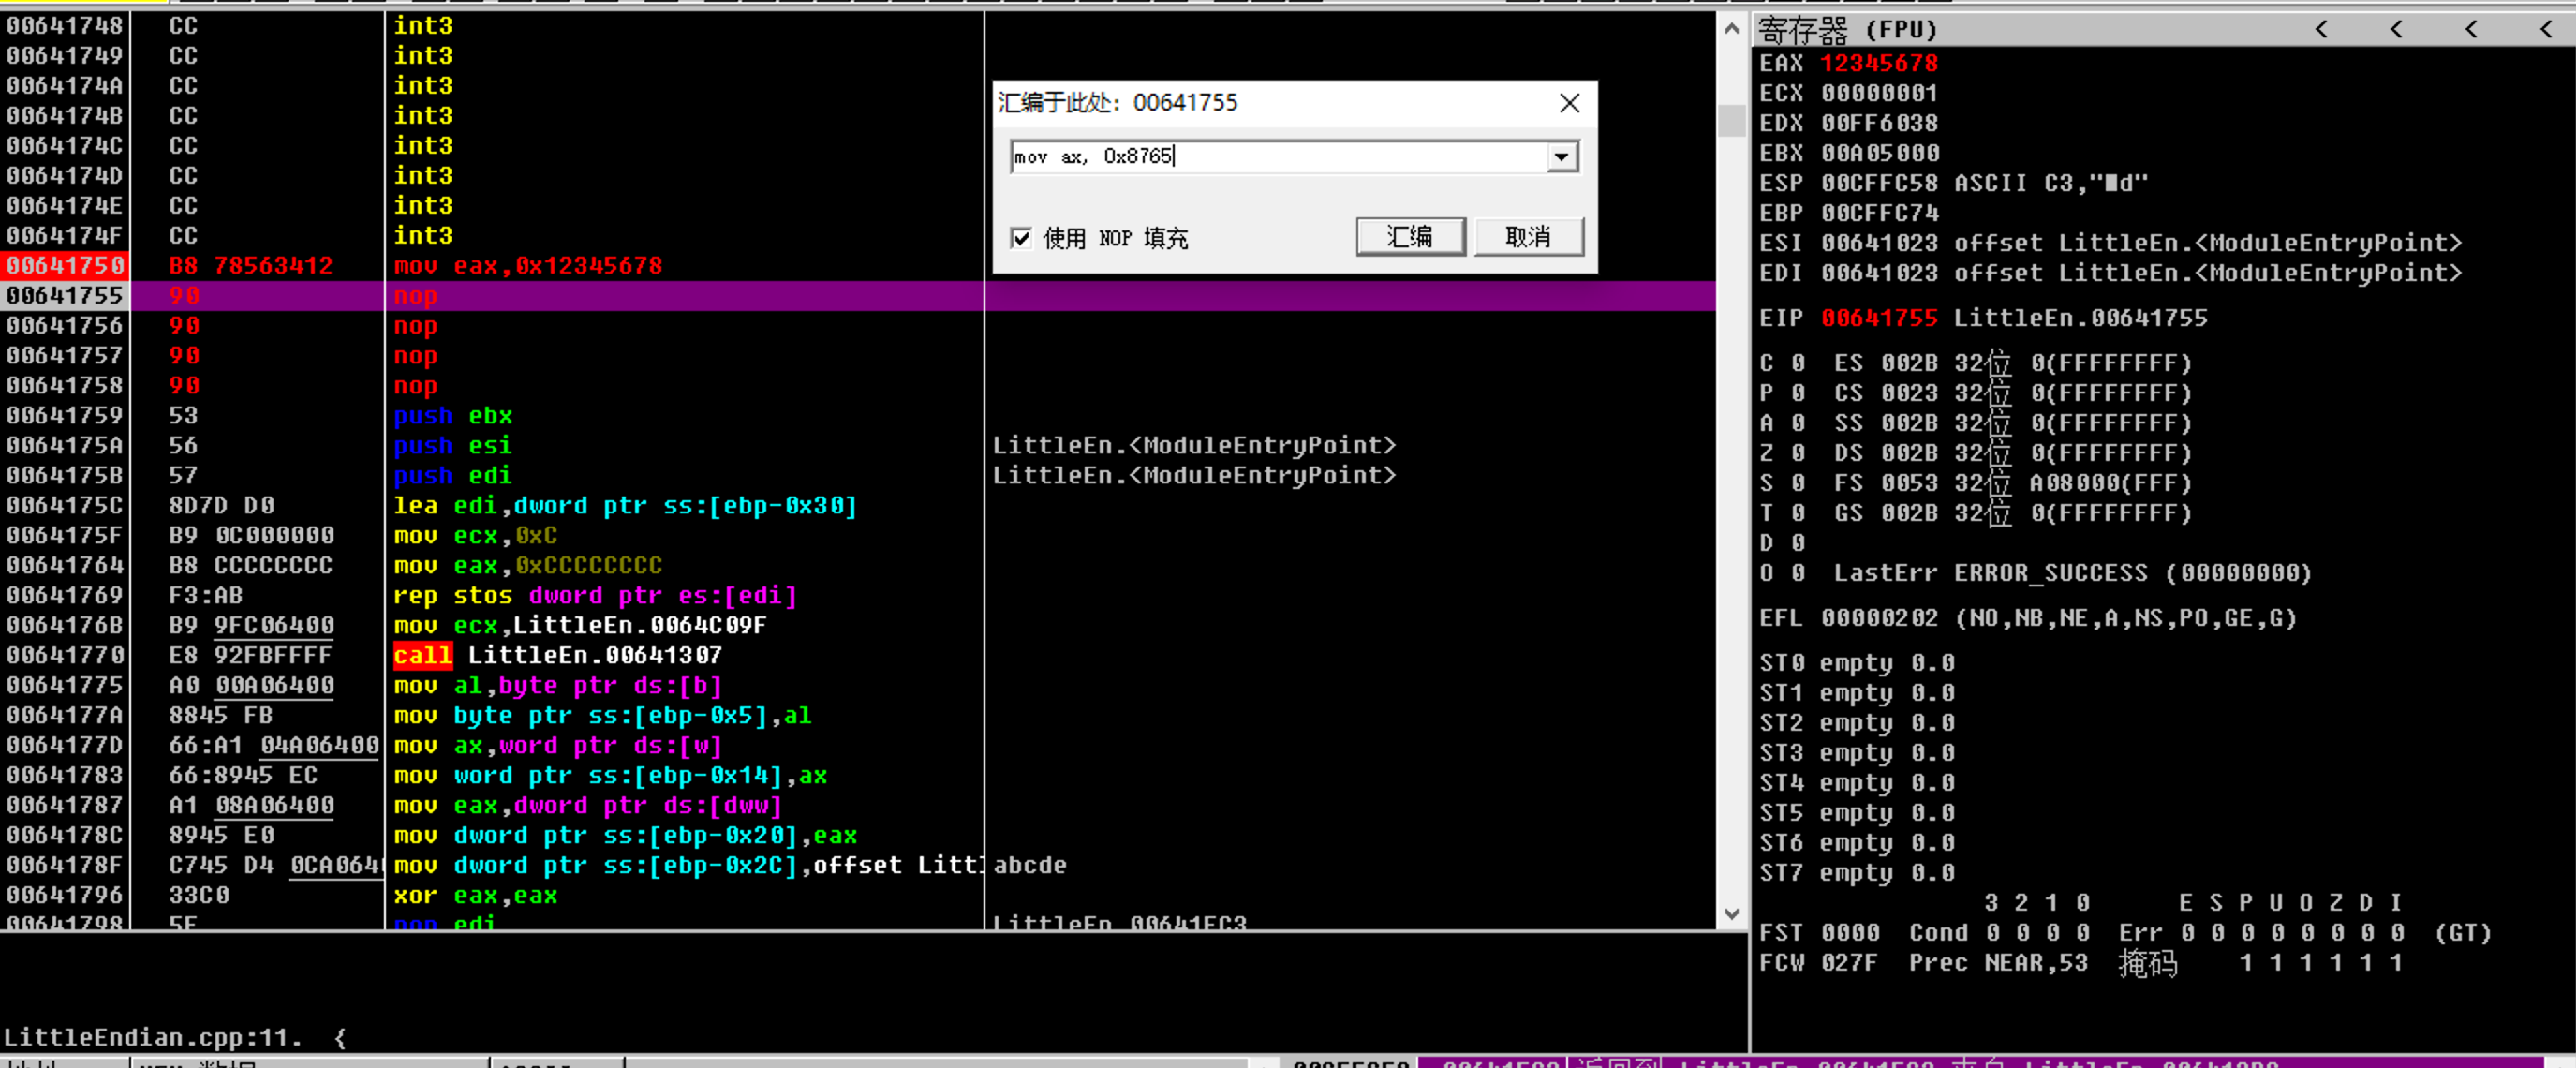Select the EFL value 00000202
The image size is (2576, 1068).
[1879, 619]
